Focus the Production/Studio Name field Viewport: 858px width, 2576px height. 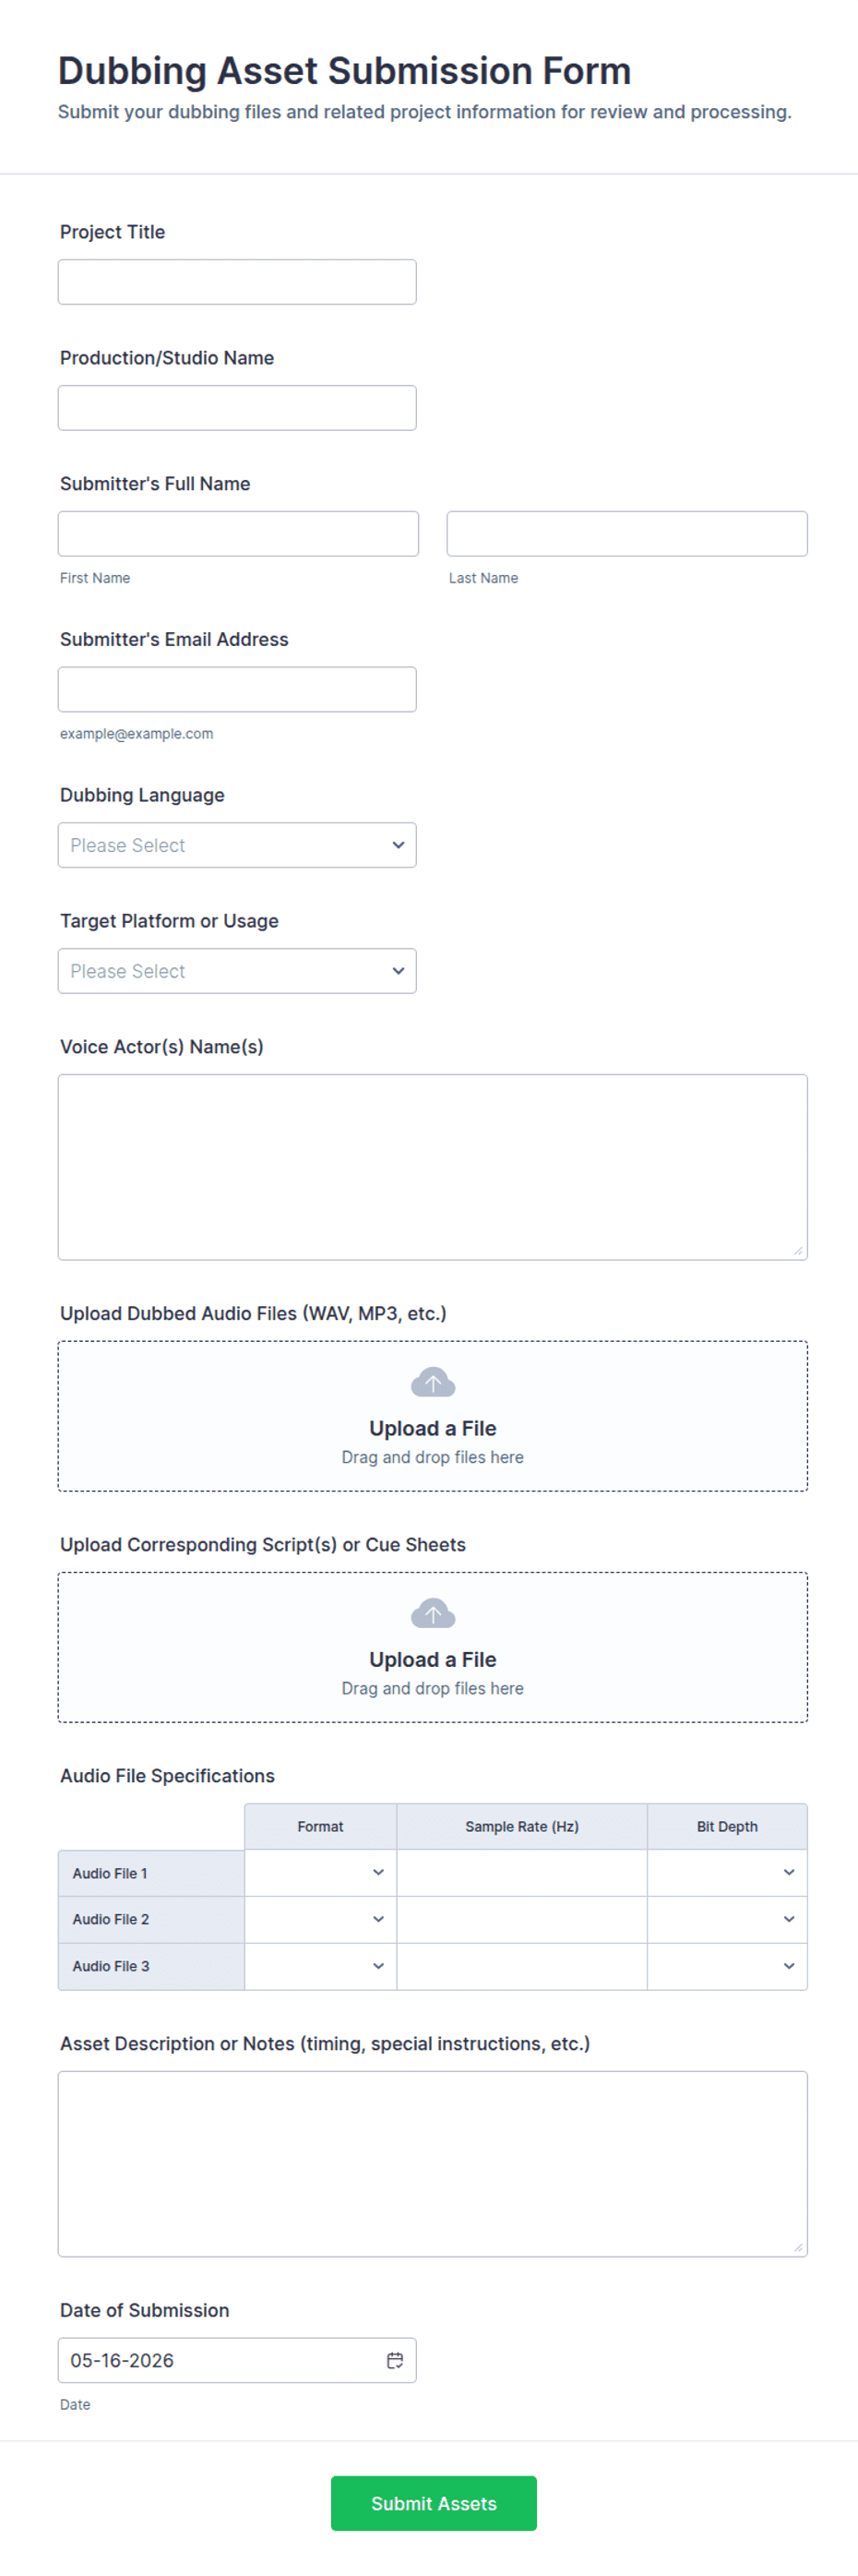click(x=237, y=408)
